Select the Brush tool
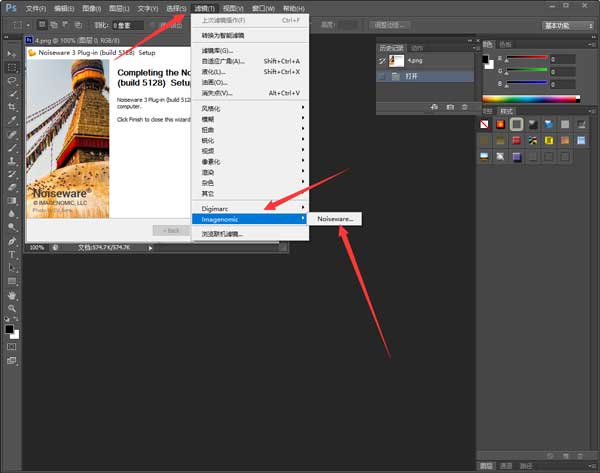The width and height of the screenshot is (600, 473). coord(12,147)
